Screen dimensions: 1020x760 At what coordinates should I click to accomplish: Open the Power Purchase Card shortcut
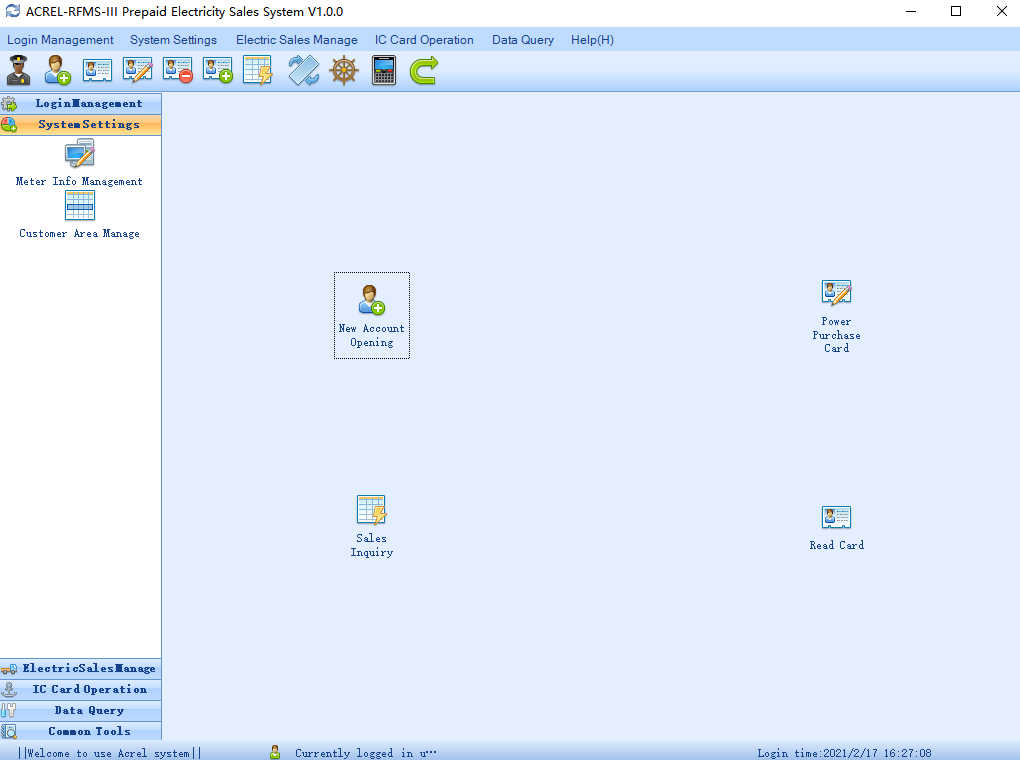point(836,315)
